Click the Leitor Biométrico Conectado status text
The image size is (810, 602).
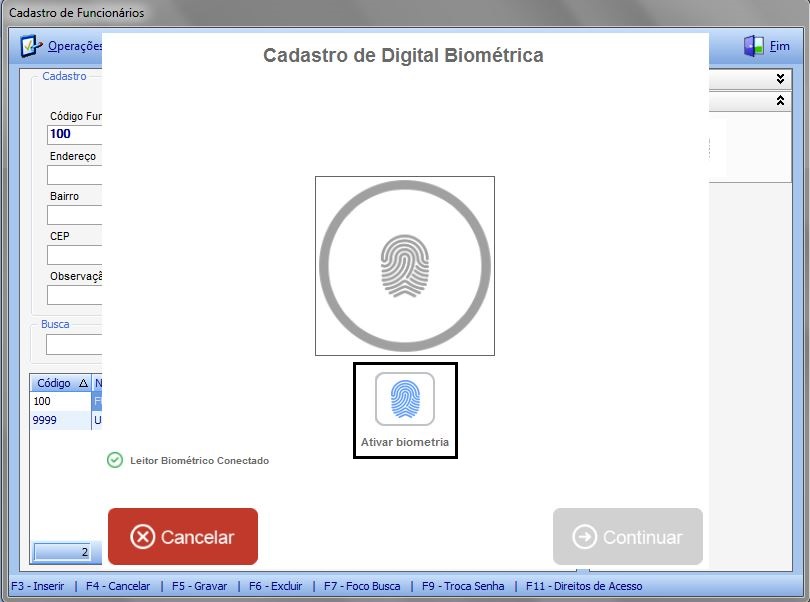click(199, 460)
